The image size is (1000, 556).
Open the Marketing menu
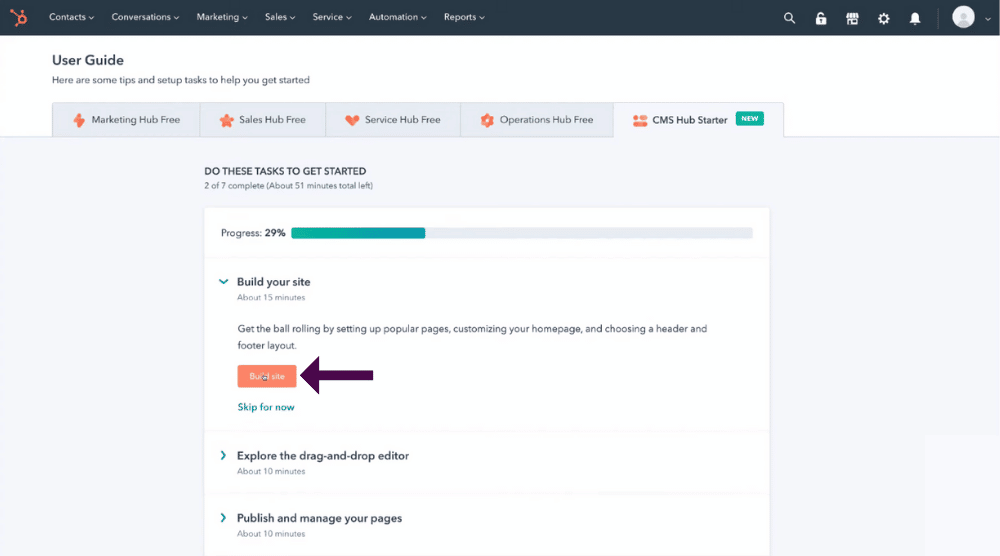[x=221, y=17]
